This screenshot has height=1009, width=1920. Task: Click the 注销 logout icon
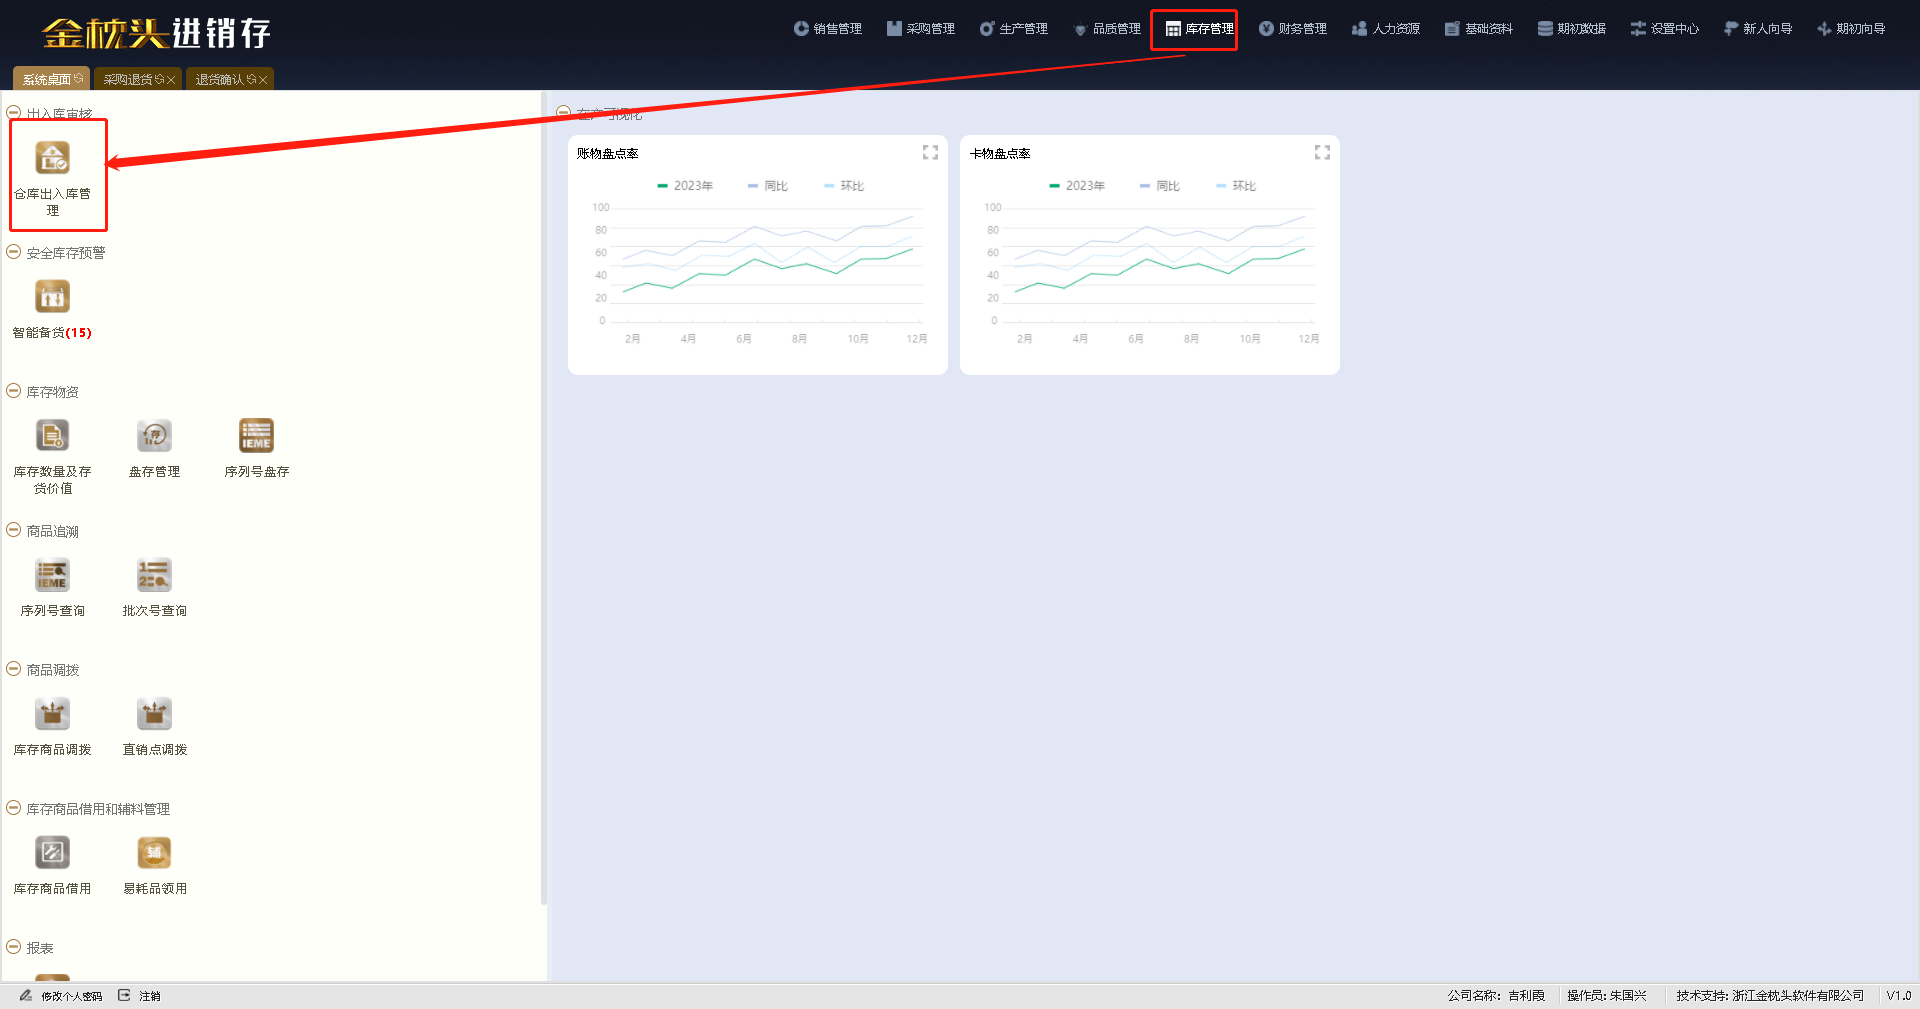(124, 995)
